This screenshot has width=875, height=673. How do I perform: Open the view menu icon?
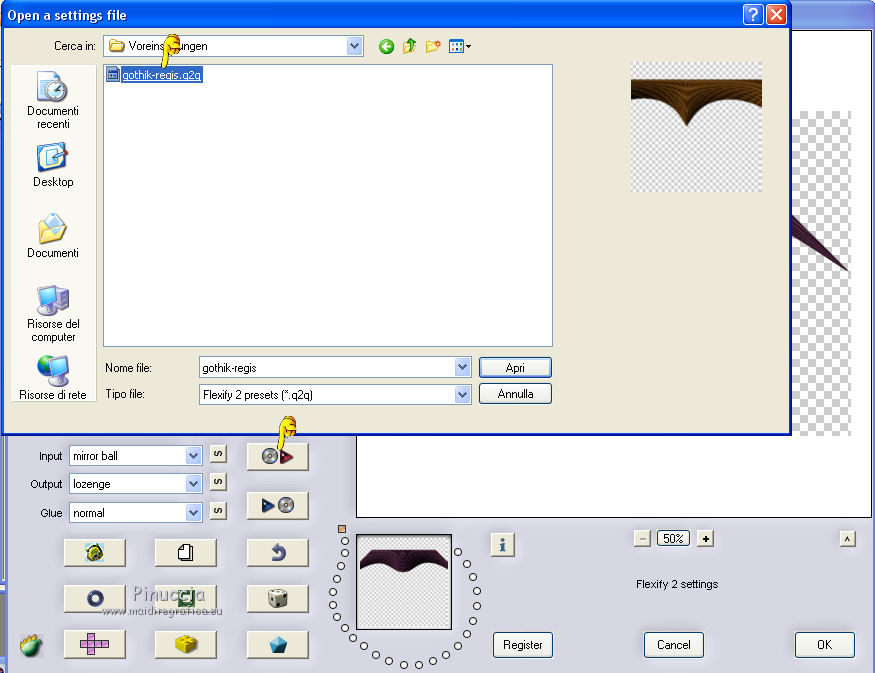(459, 46)
